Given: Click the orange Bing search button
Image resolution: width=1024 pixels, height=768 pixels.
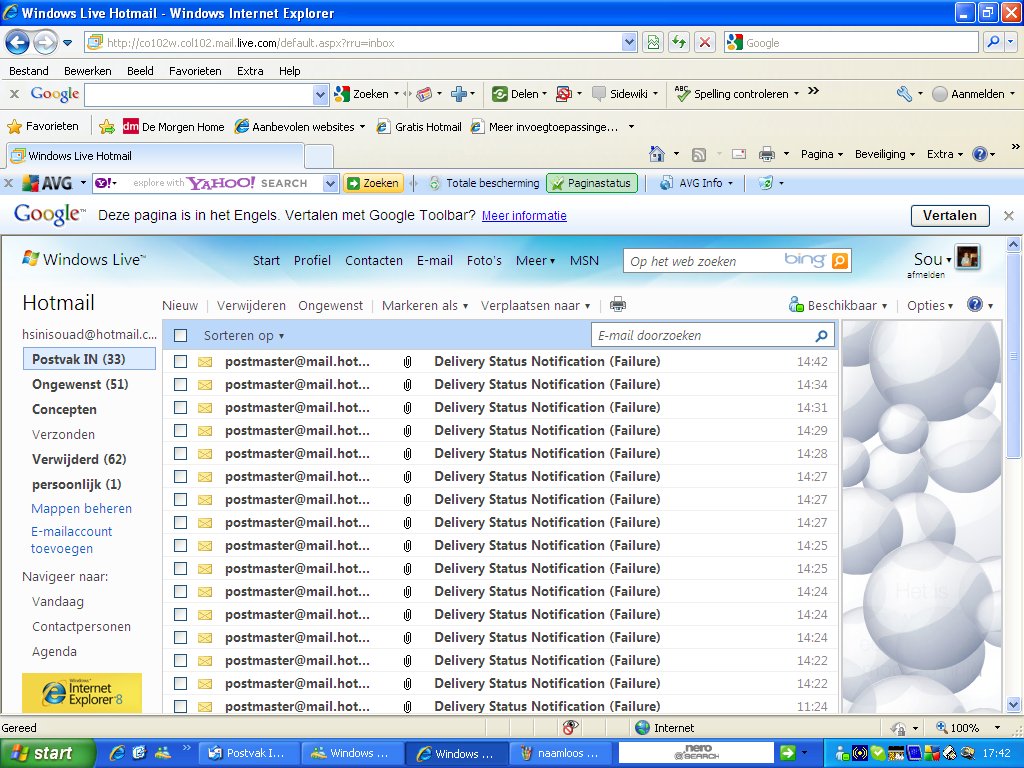Looking at the screenshot, I should [x=840, y=261].
